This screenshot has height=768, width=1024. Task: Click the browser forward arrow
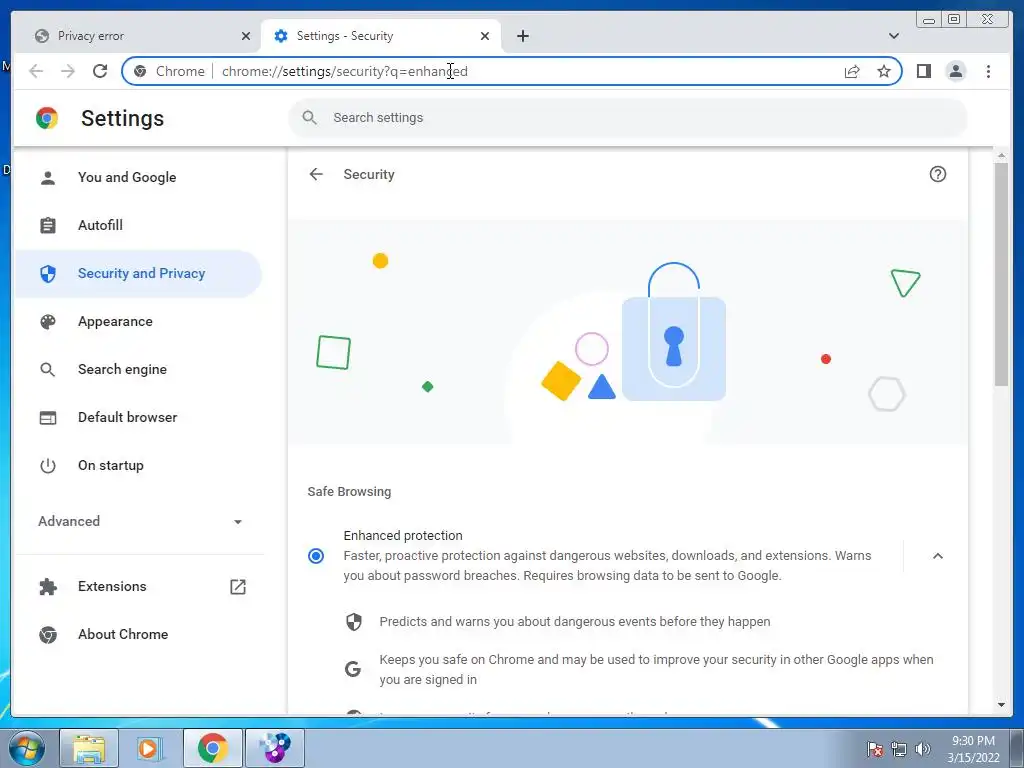tap(68, 71)
